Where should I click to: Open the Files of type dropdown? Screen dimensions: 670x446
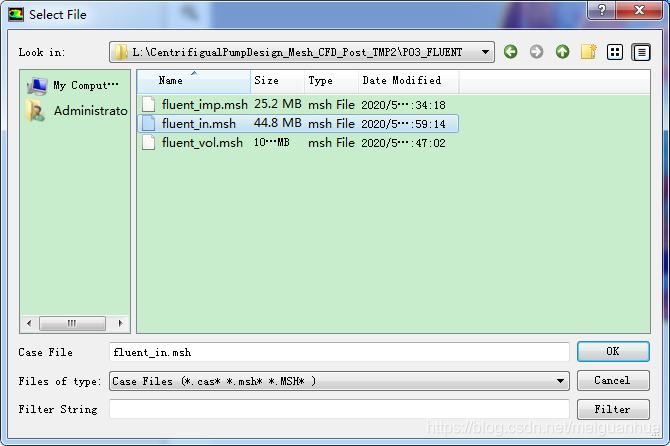pyautogui.click(x=560, y=381)
